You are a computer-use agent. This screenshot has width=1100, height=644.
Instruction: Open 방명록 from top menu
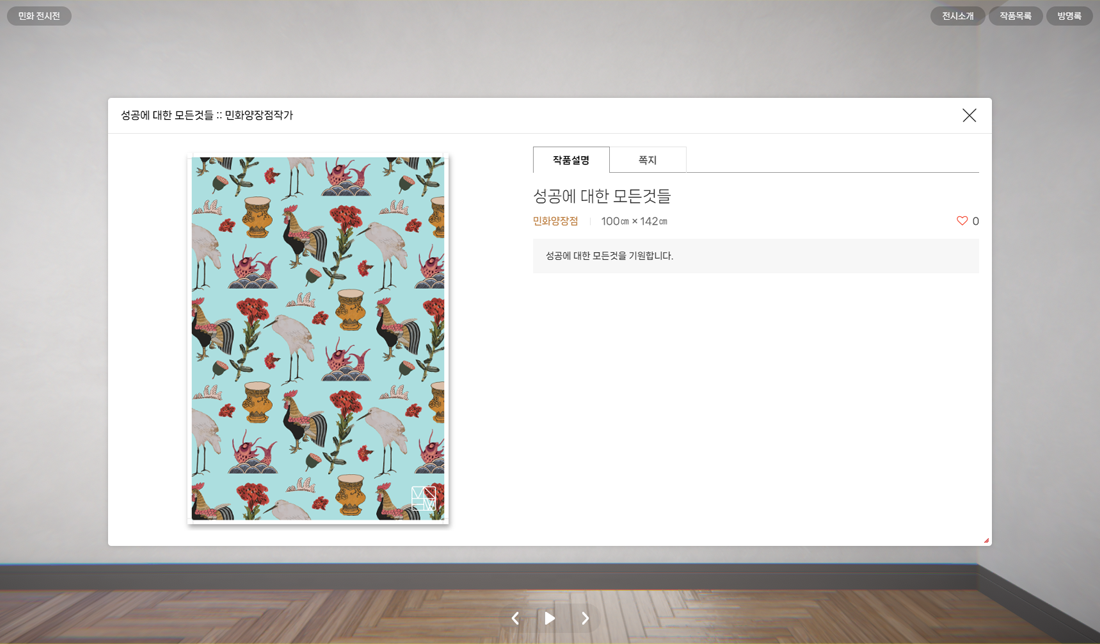[1069, 16]
